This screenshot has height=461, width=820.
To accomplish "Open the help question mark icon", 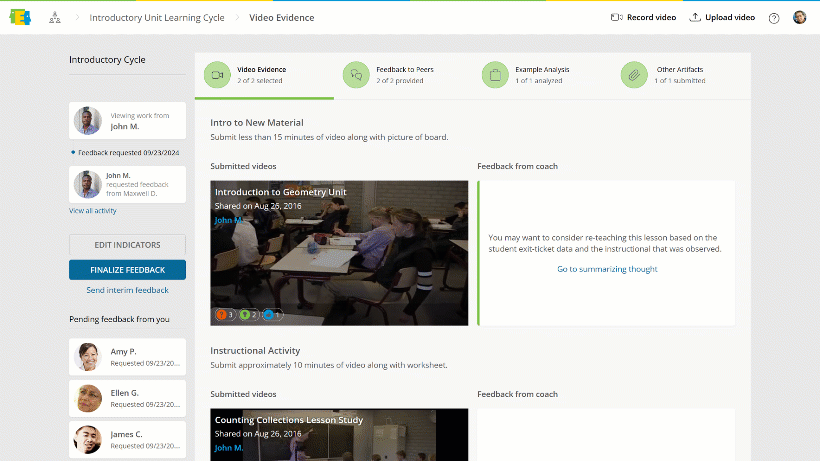I will coord(774,18).
